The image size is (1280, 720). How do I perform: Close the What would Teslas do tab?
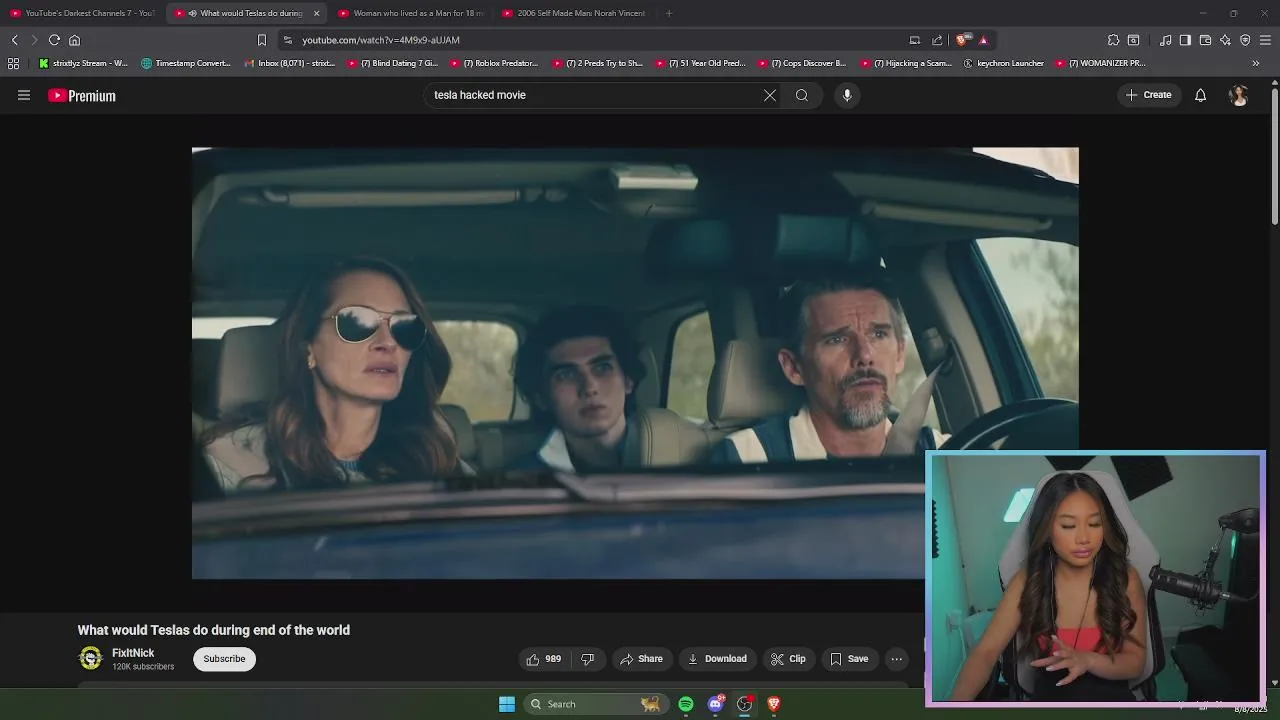317,13
